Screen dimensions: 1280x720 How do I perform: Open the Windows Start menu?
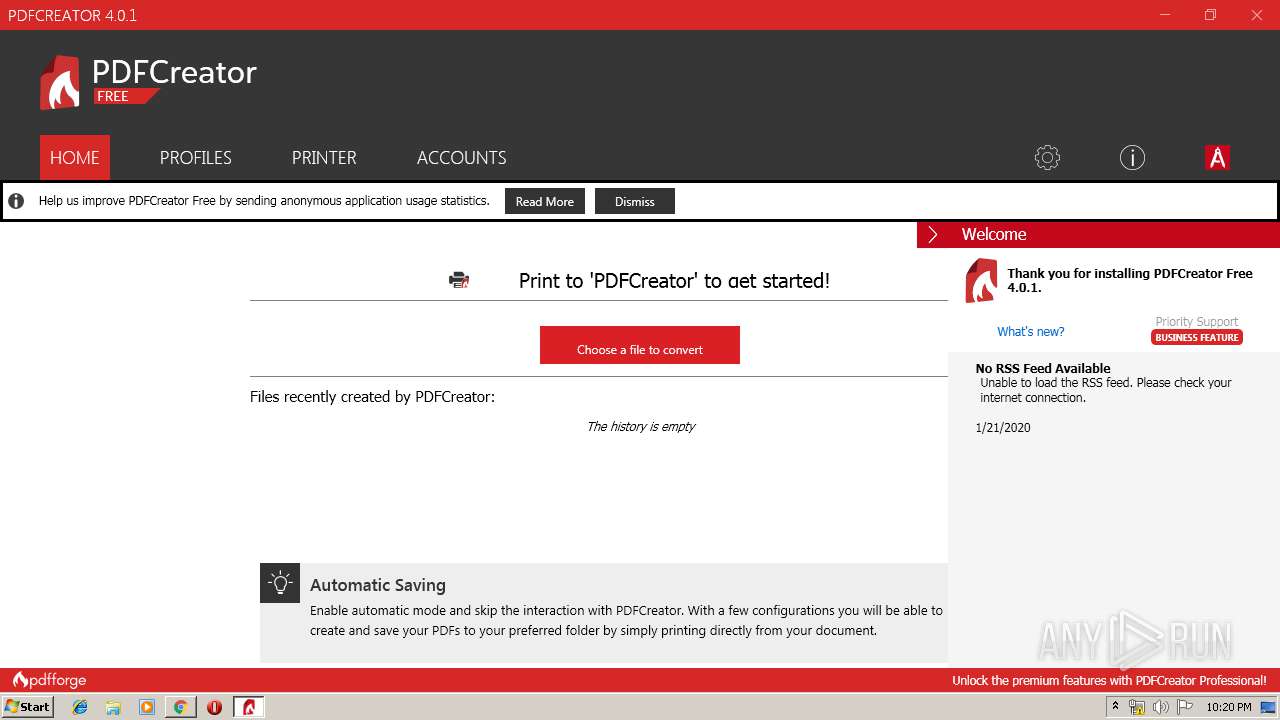27,706
